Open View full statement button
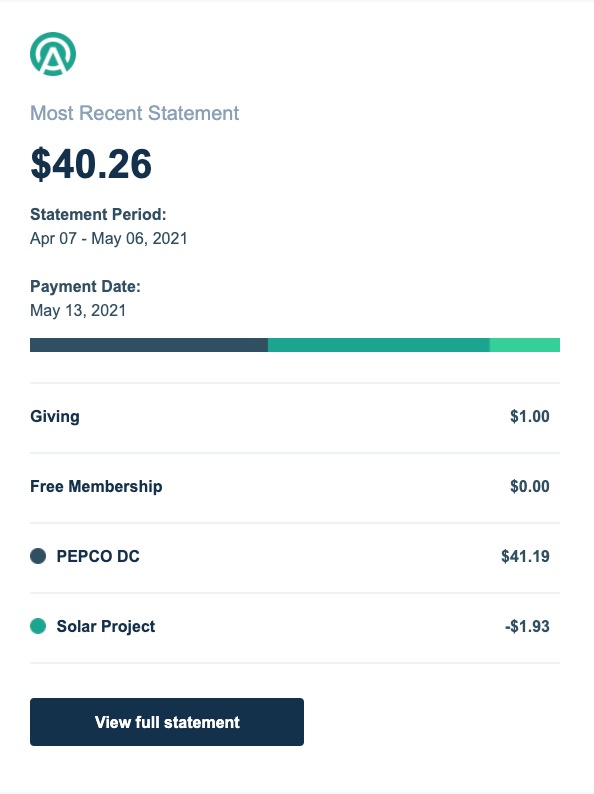 167,722
